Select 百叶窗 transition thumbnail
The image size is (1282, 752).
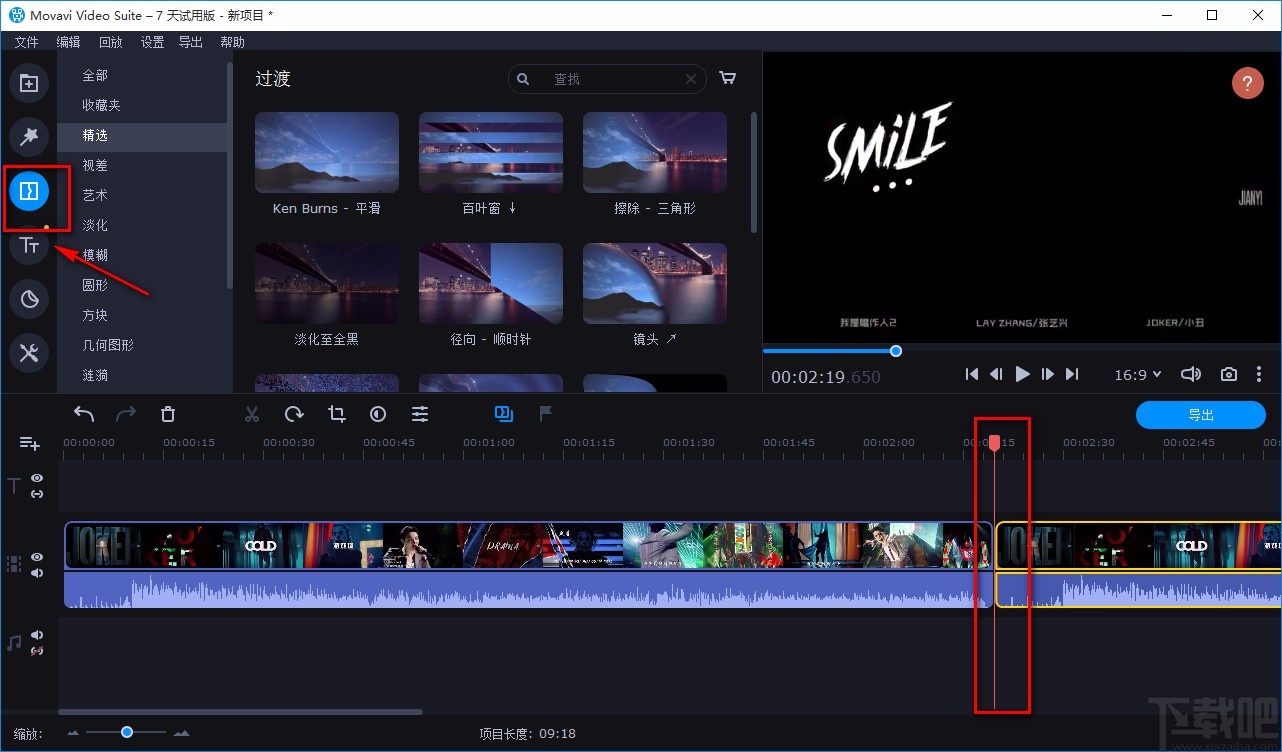[491, 152]
